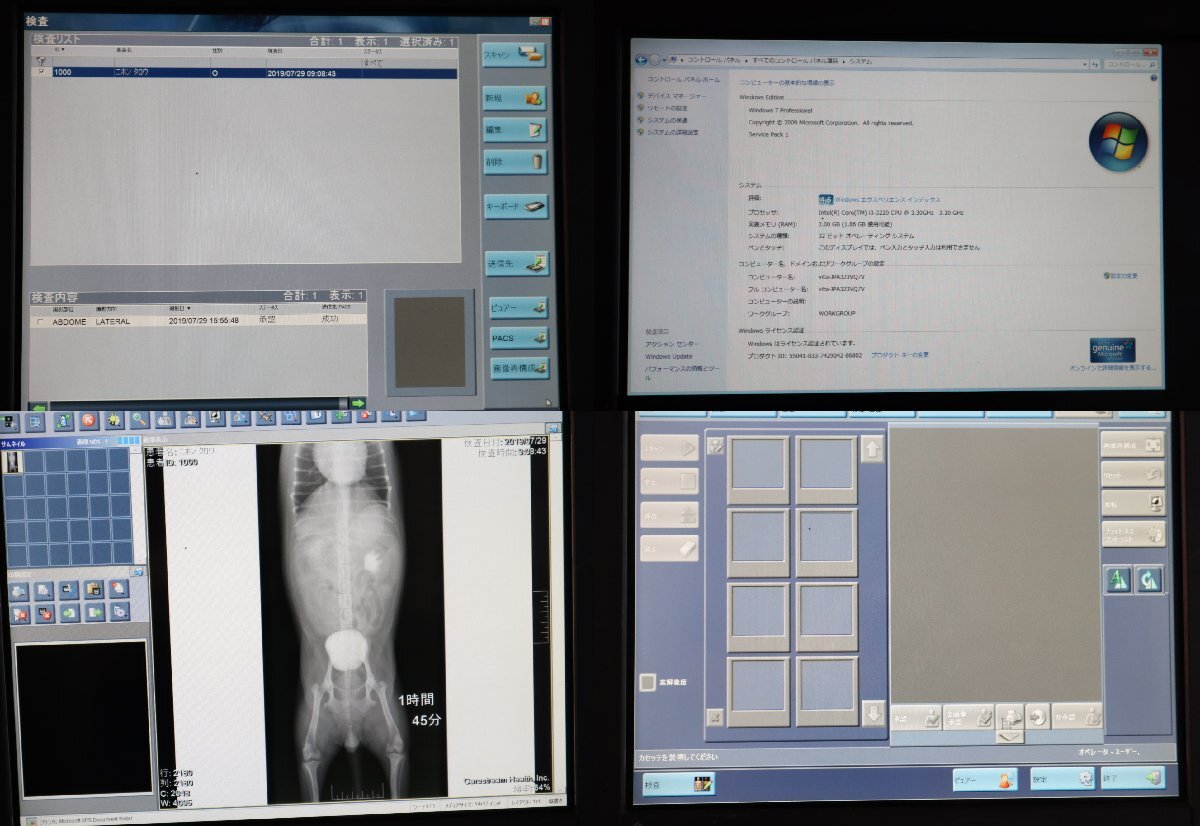1200x826 pixels.
Task: Move the cassette list down with down arrow
Action: point(872,713)
